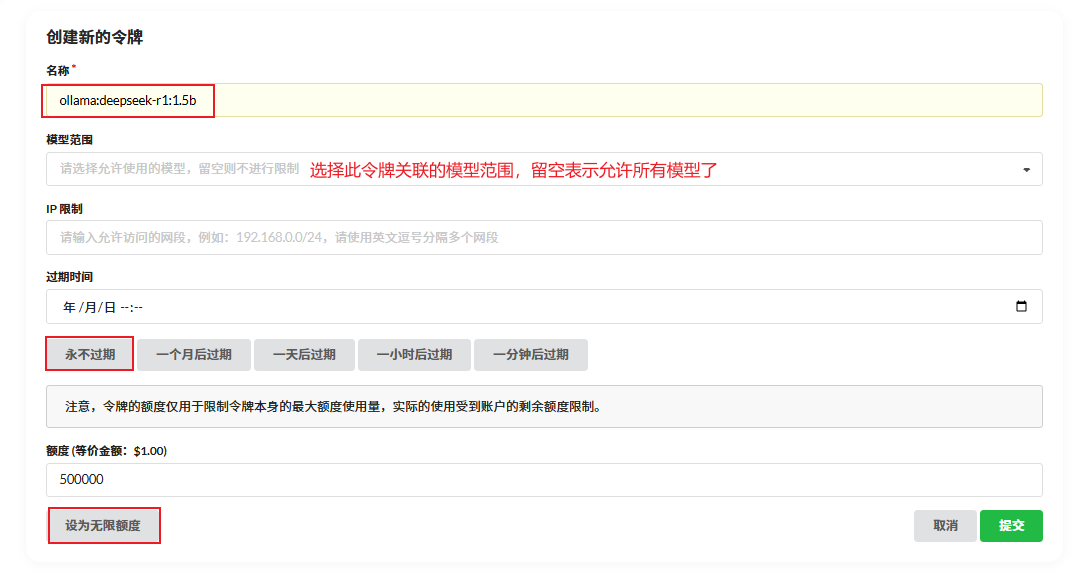The height and width of the screenshot is (584, 1080).
Task: Open the 模型范围 model selection dropdown
Action: [544, 169]
